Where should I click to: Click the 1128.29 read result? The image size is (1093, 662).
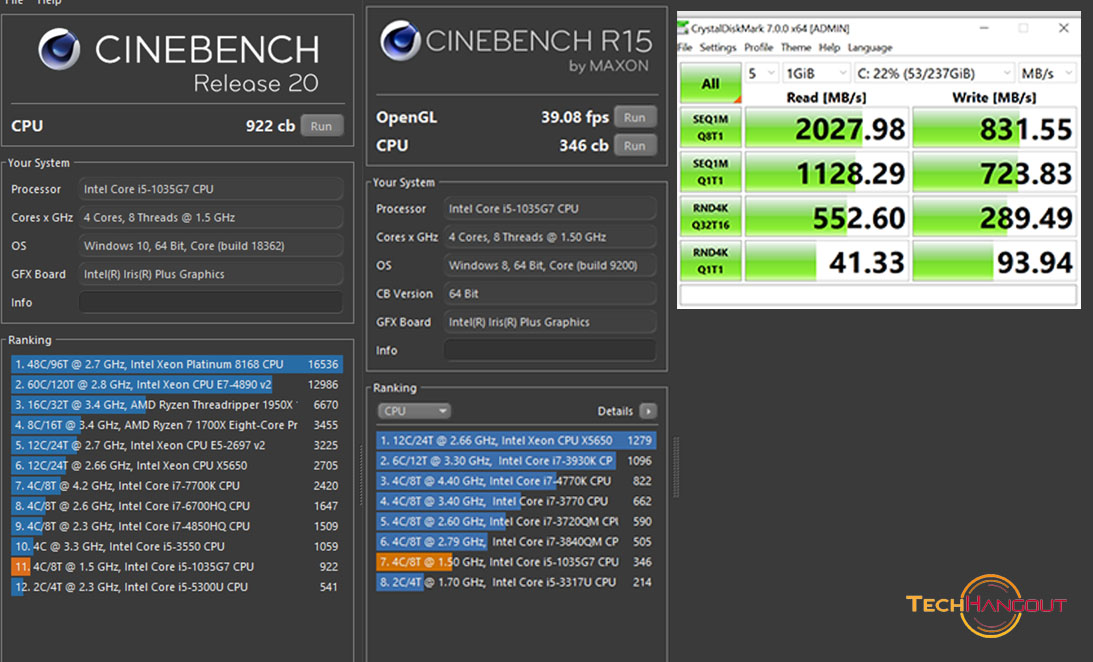827,172
